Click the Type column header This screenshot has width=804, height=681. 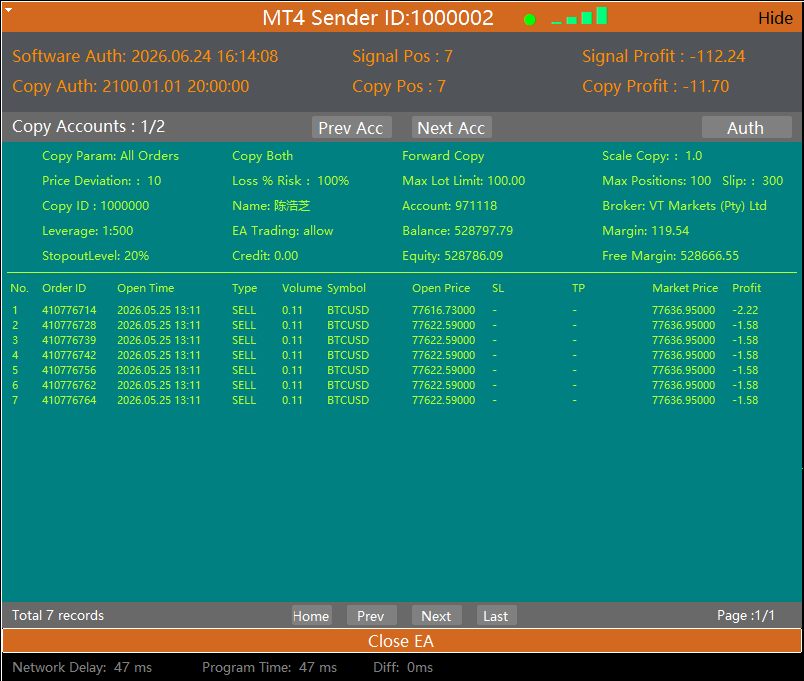(245, 288)
